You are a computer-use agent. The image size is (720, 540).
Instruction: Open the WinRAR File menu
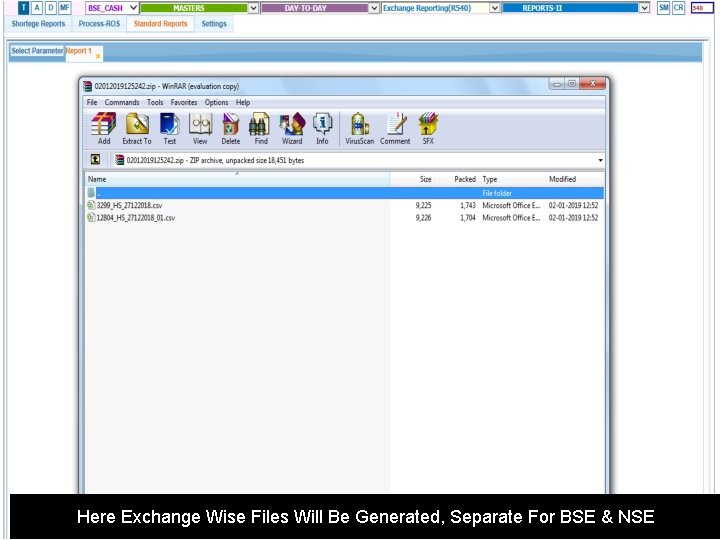[92, 102]
